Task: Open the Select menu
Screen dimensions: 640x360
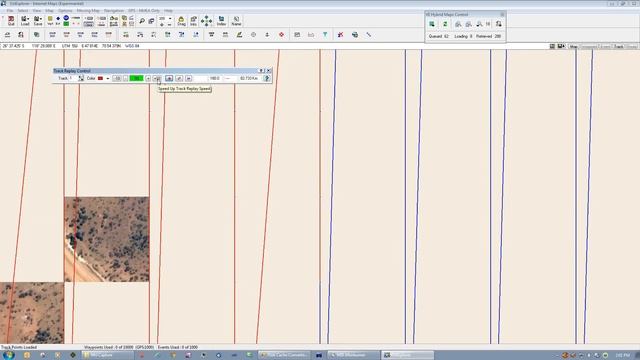Action: 23,11
